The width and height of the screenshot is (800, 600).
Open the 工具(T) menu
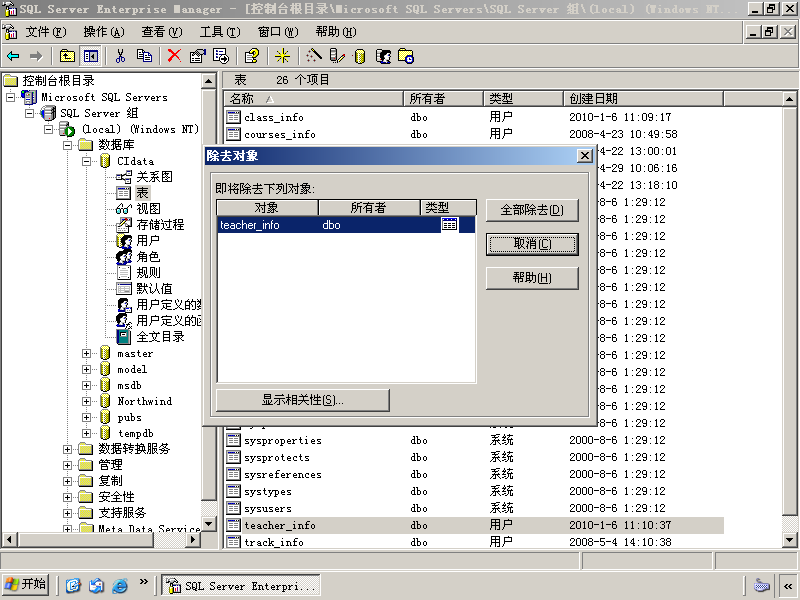(220, 32)
